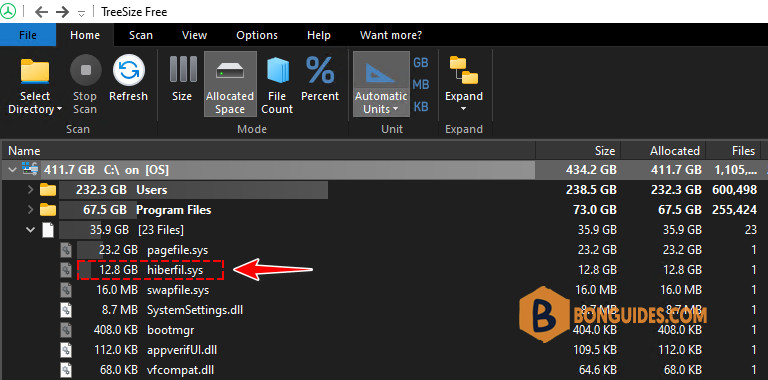
Task: Open the Select Directory dropdown arrow
Action: [59, 109]
